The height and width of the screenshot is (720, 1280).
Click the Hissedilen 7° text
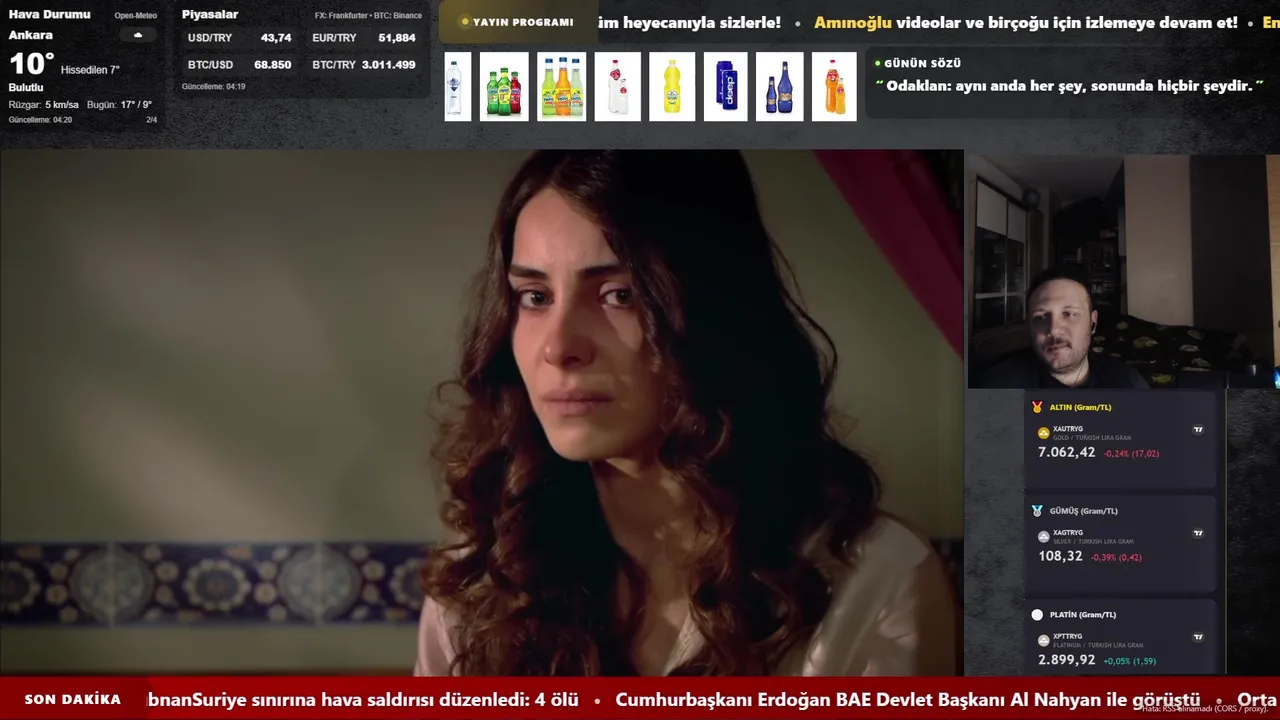pos(90,70)
